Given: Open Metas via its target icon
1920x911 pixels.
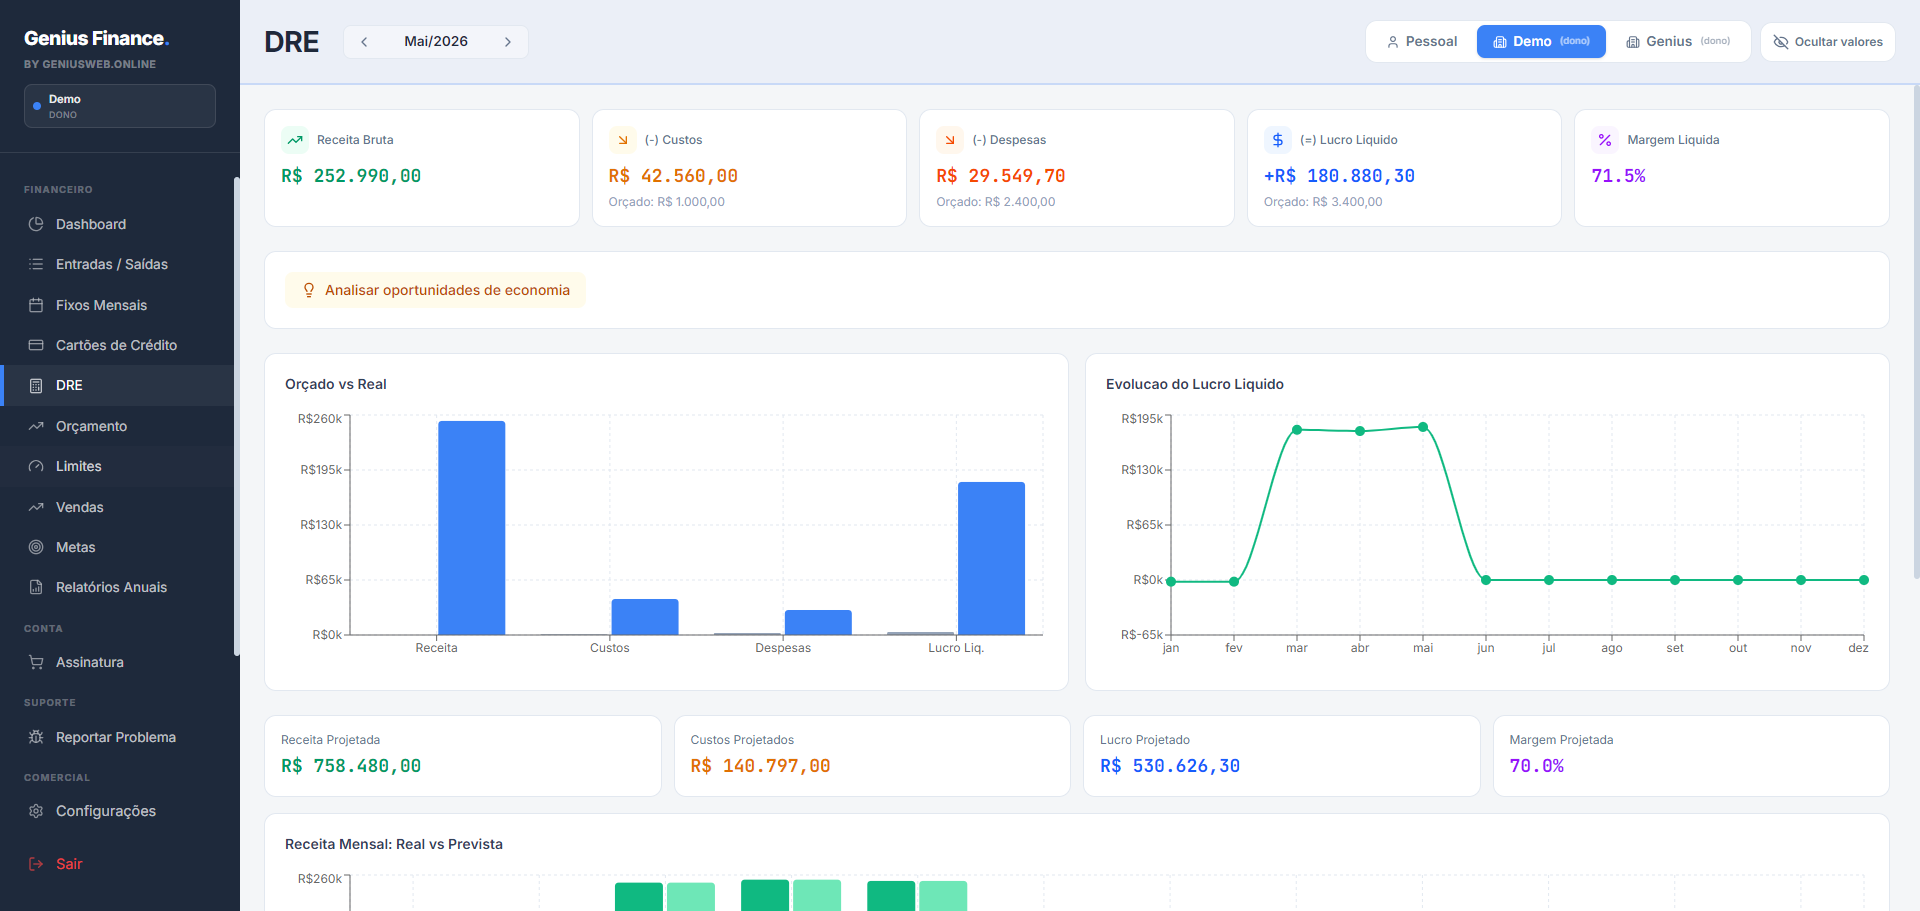Looking at the screenshot, I should click(36, 547).
